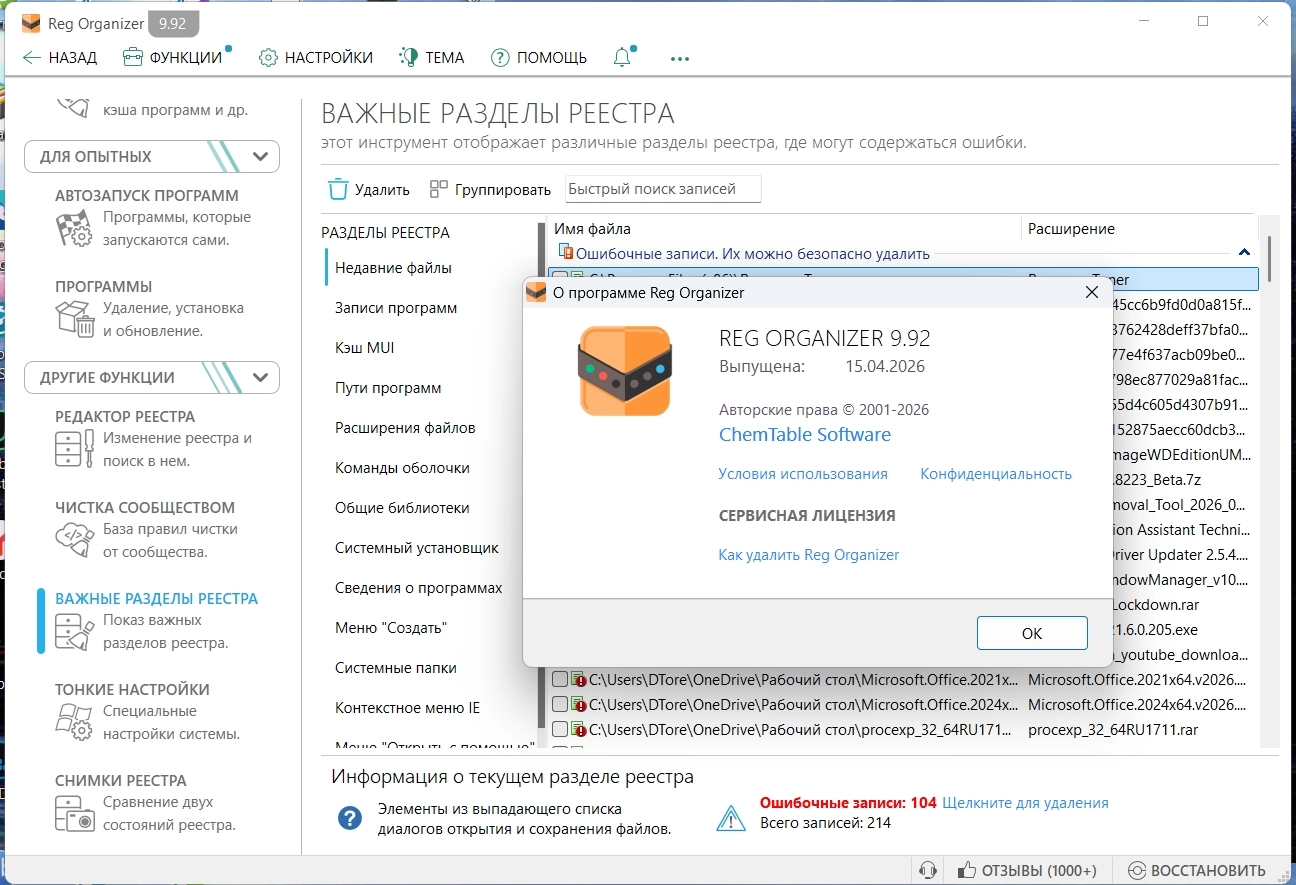Open the three-dots more menu

[x=680, y=58]
